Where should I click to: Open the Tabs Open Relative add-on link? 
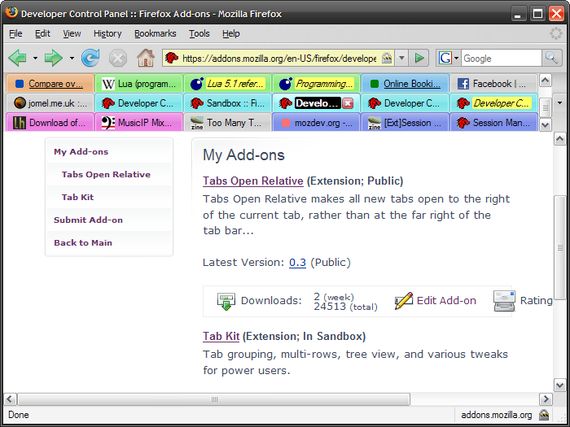[253, 181]
